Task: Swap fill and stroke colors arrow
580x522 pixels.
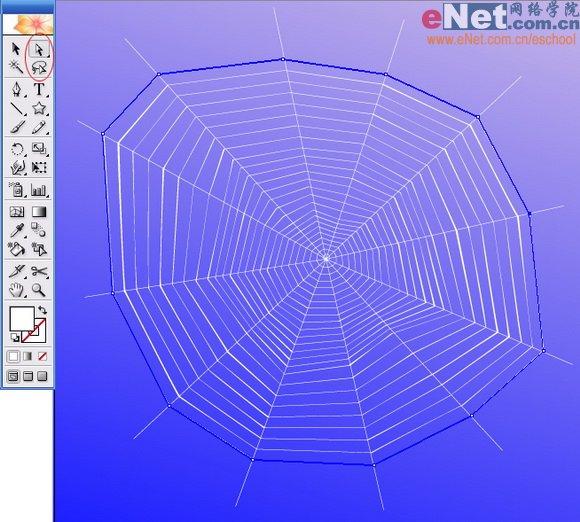Action: [42, 310]
